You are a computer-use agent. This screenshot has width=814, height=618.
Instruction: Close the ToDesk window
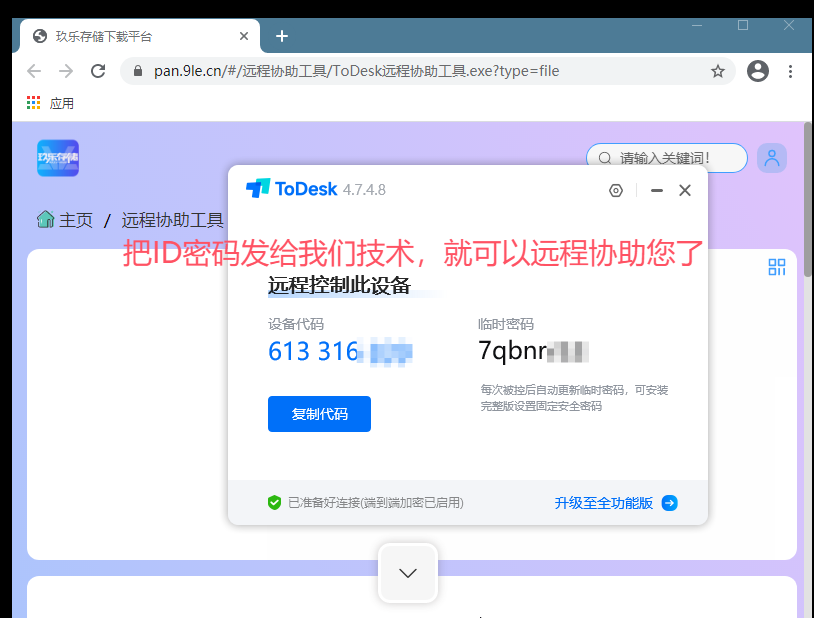pos(685,191)
